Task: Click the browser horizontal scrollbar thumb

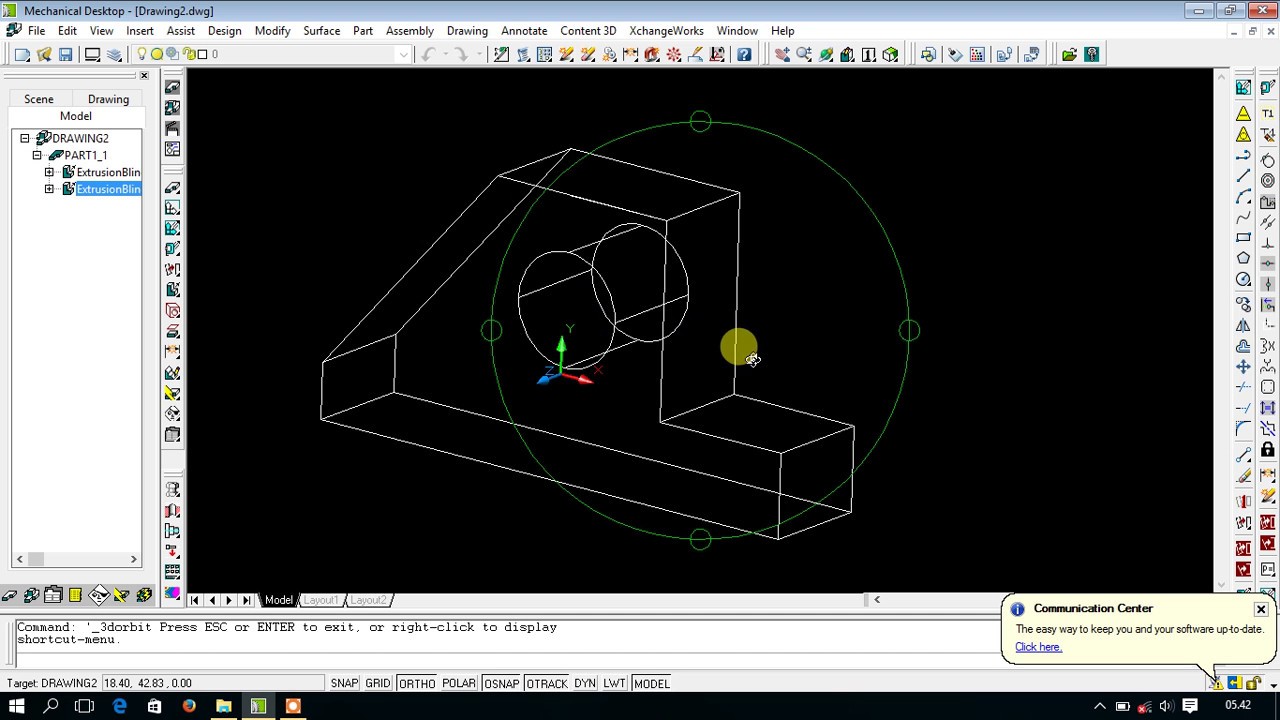Action: click(x=36, y=559)
